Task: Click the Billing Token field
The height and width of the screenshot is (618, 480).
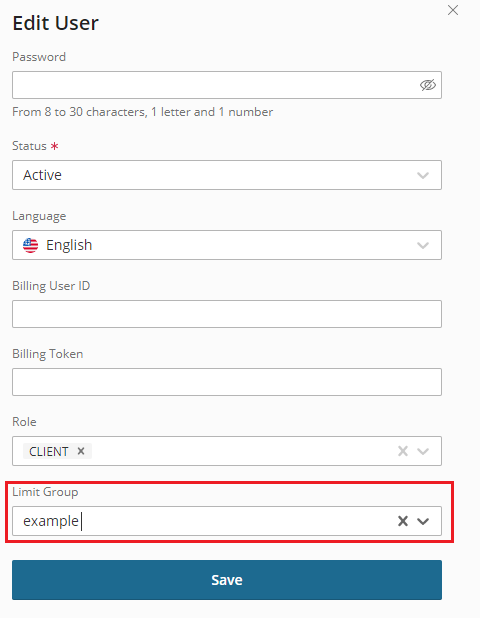Action: (x=227, y=382)
